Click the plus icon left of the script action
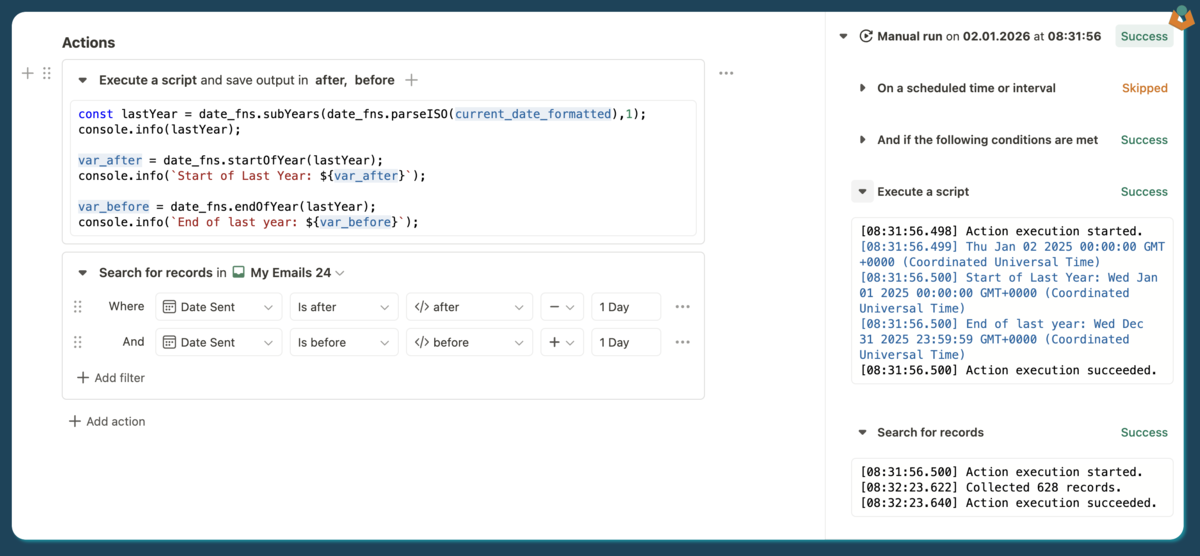 pos(28,73)
